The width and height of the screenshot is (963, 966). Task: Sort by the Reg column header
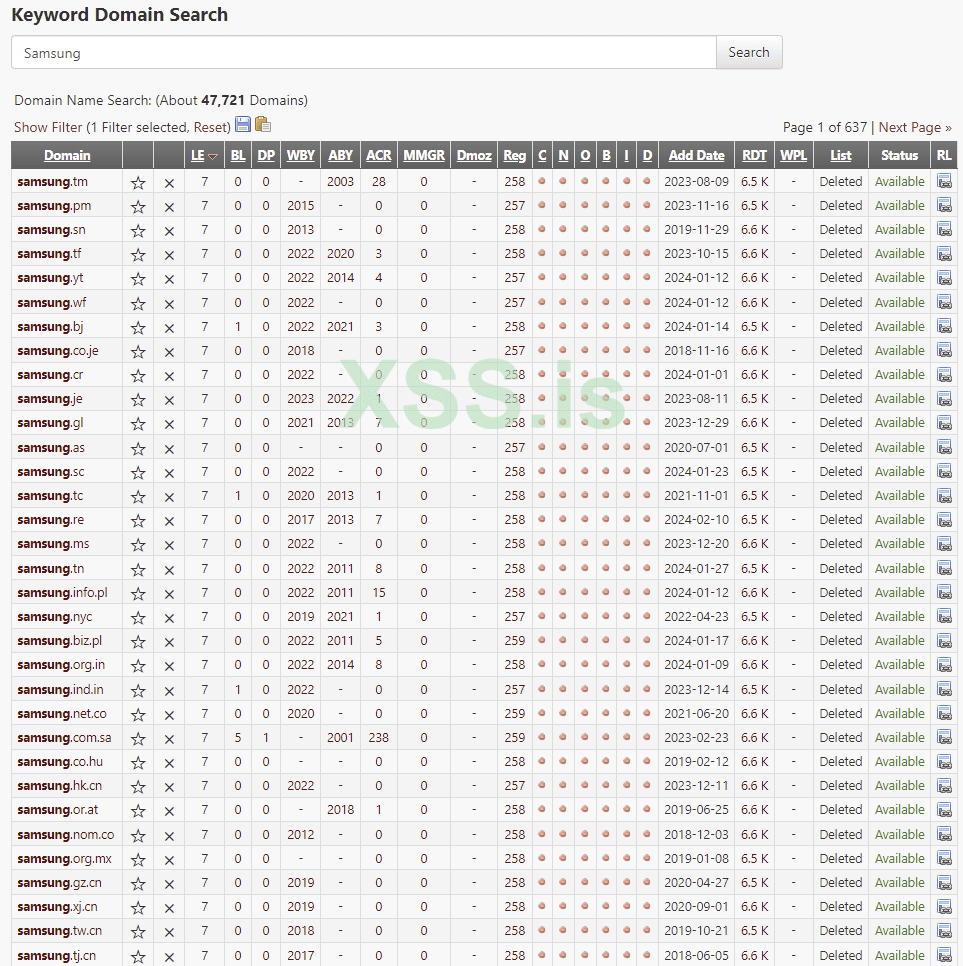tap(514, 155)
